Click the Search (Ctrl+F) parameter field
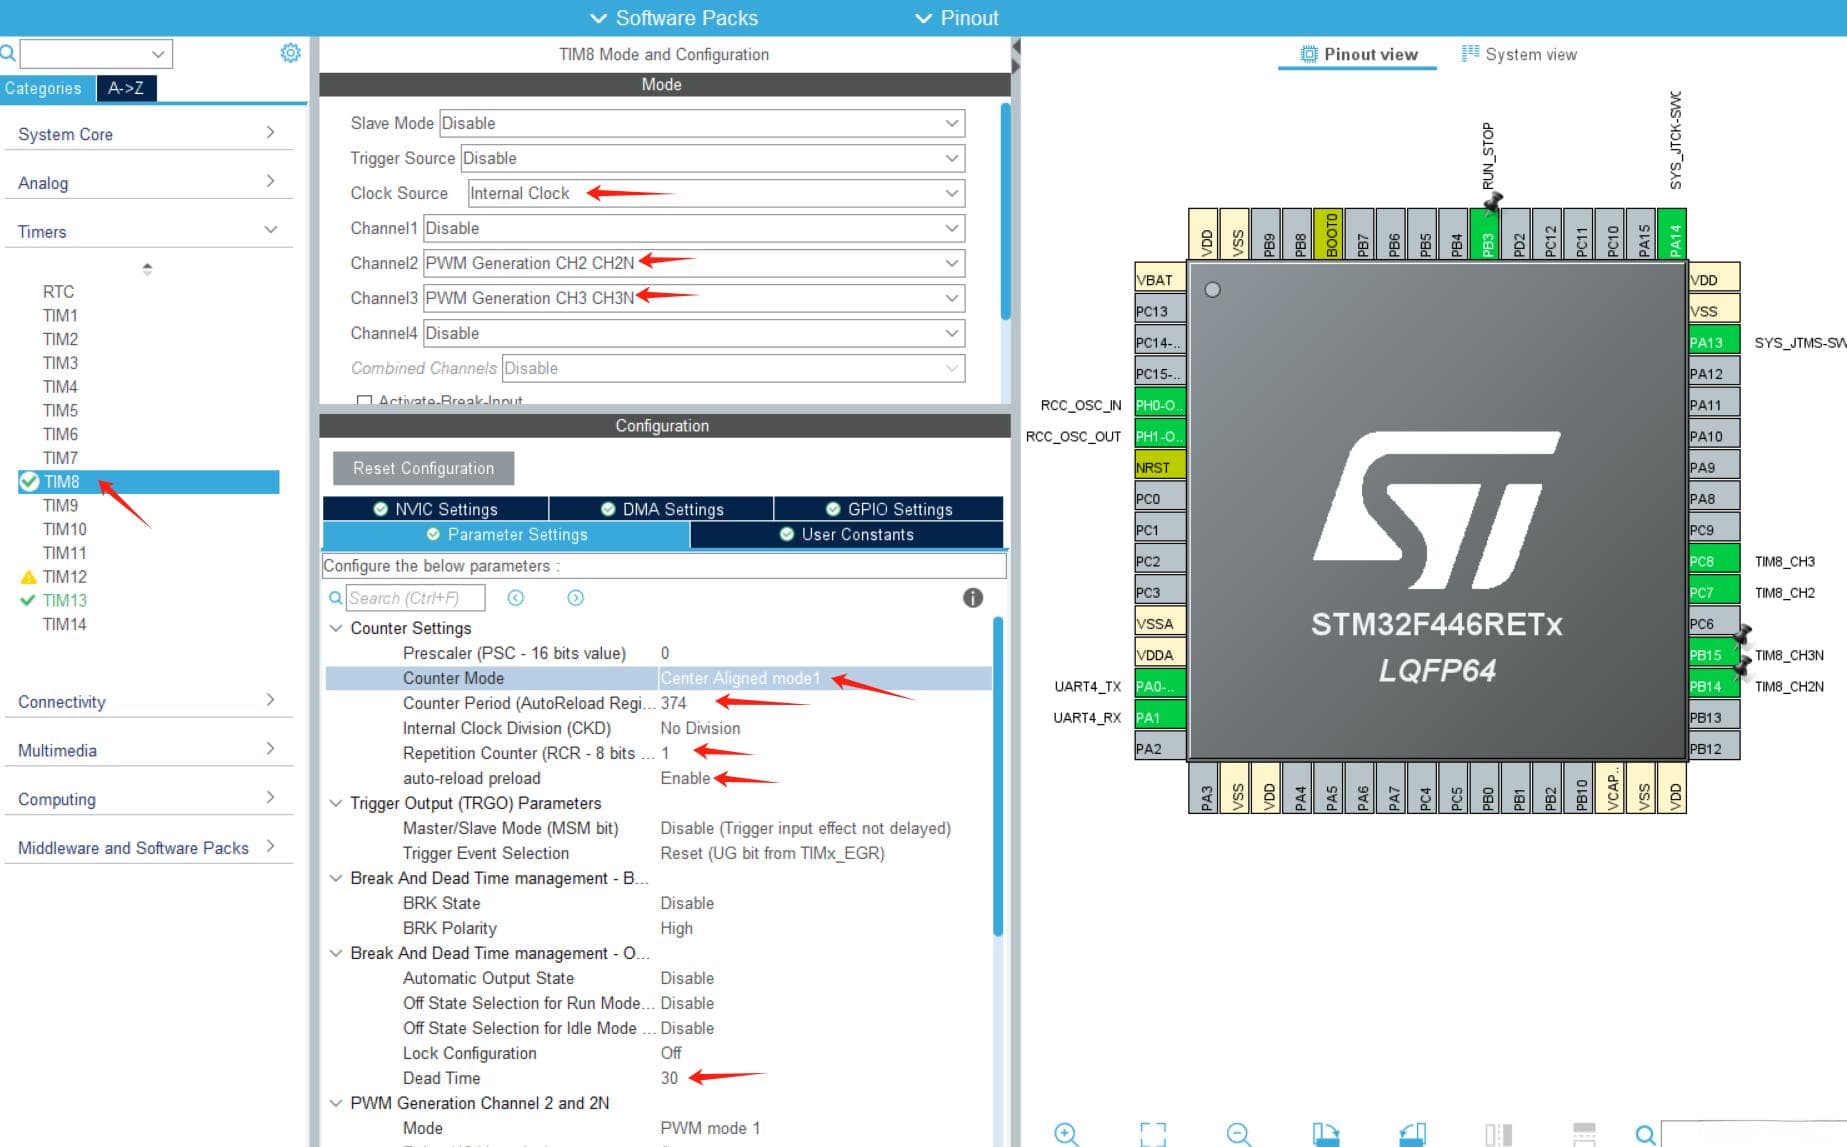 (415, 598)
